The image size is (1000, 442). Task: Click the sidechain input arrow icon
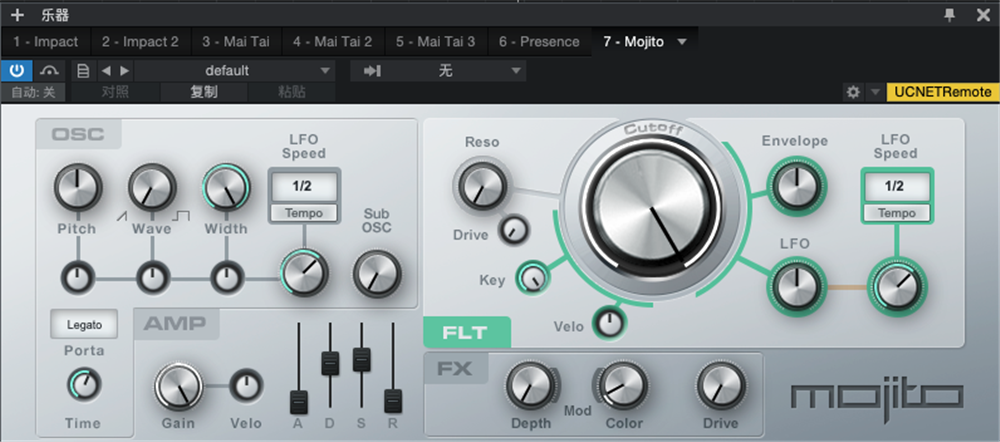point(372,70)
